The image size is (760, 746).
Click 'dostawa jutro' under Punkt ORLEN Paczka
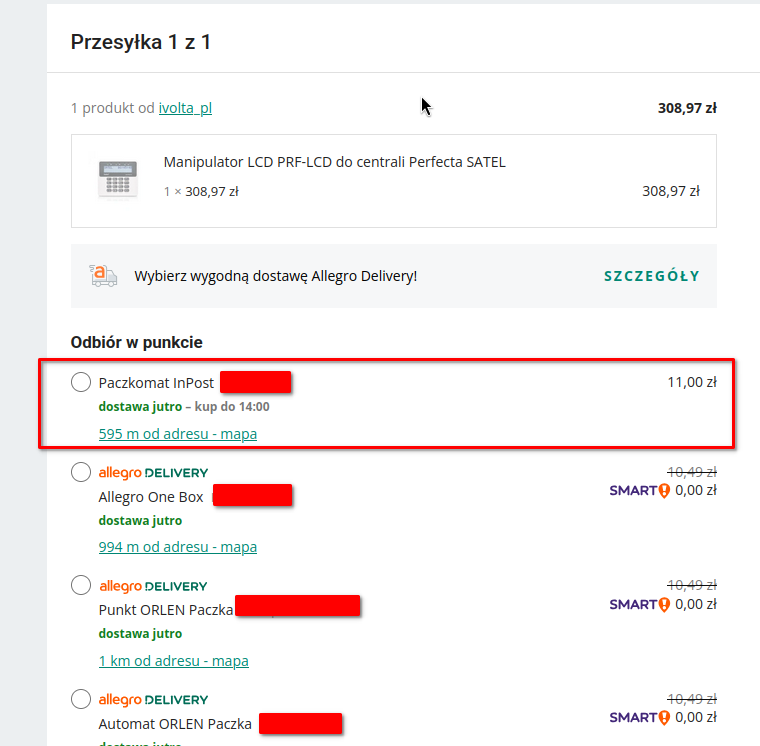141,634
